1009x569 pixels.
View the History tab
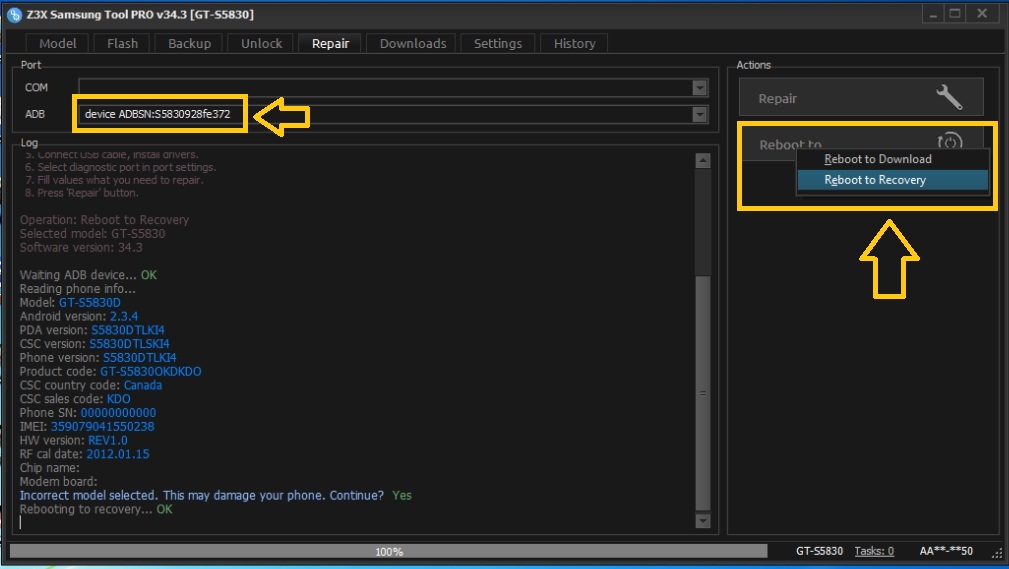click(x=574, y=43)
